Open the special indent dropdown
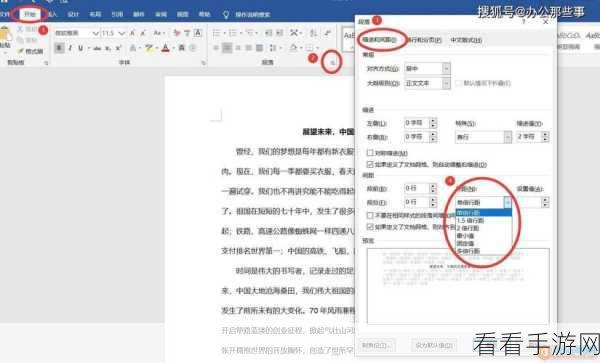Screen dimensions: 600x363 click(507, 137)
